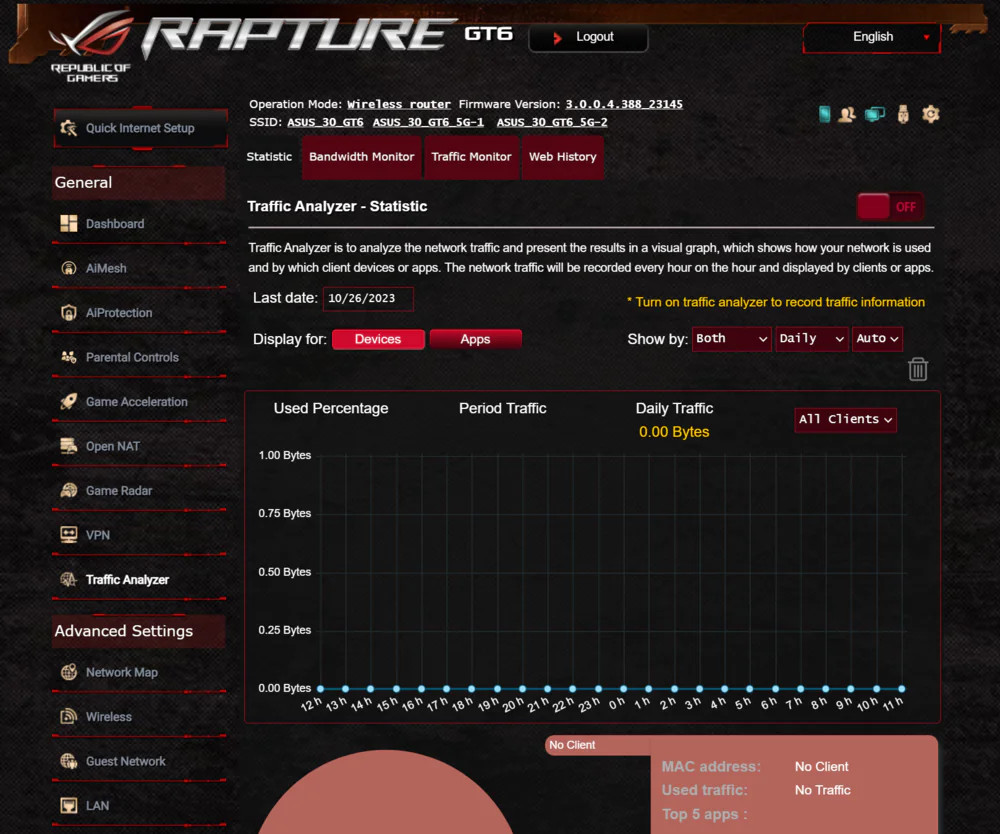Click the Dashboard sidebar icon
This screenshot has width=1000, height=834.
69,224
